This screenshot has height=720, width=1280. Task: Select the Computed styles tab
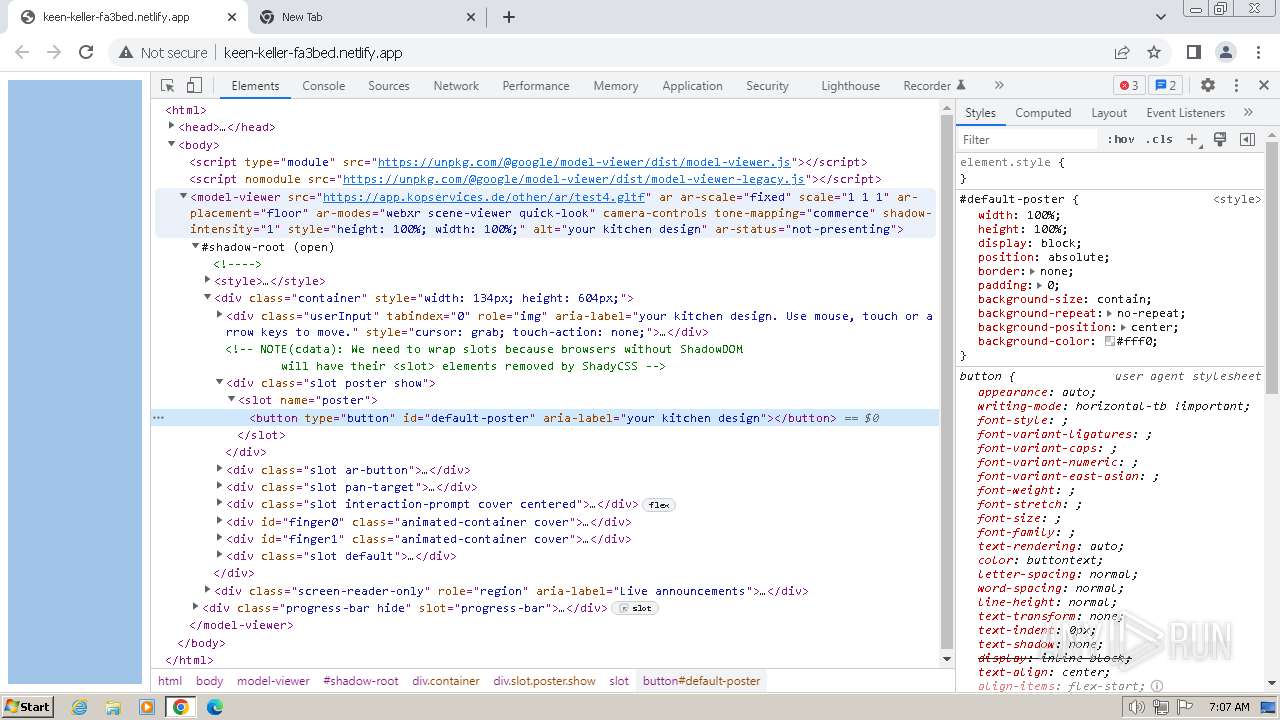(1043, 113)
